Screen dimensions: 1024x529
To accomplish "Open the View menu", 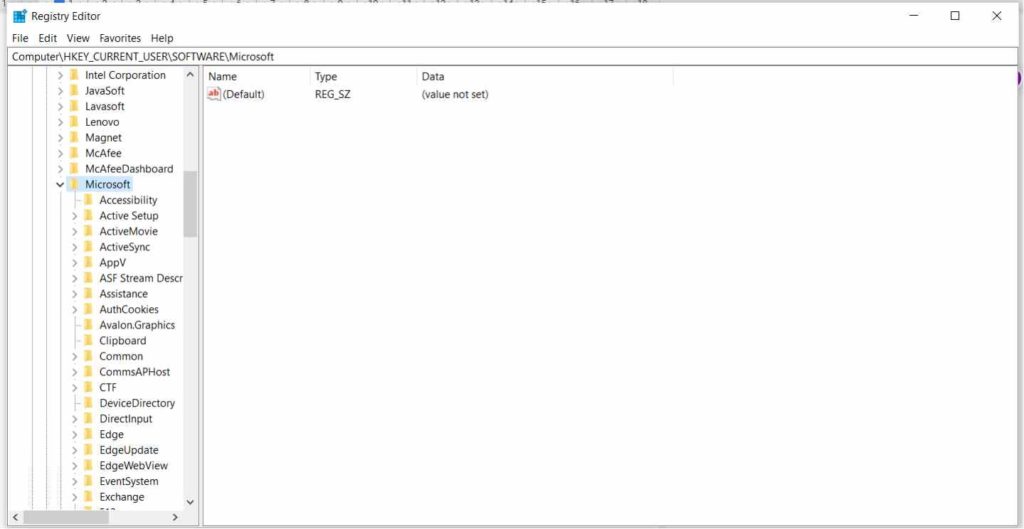I will click(x=78, y=38).
